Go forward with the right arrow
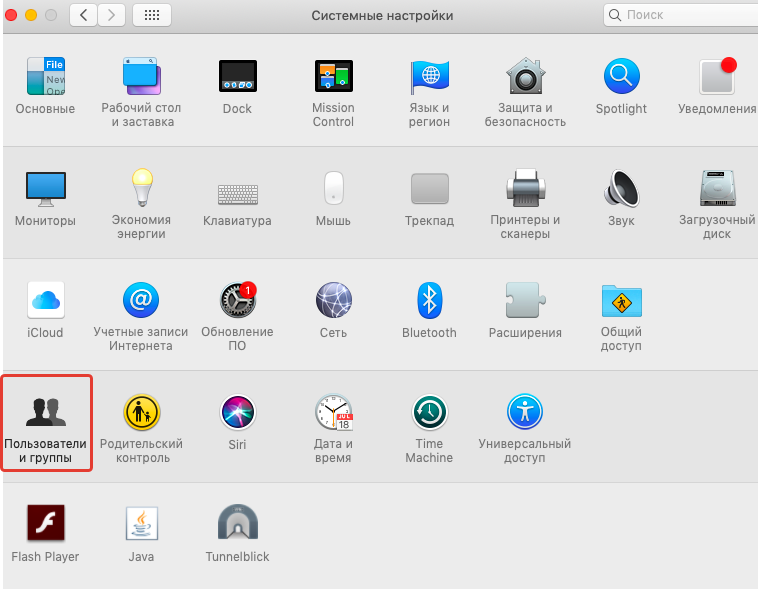This screenshot has height=589, width=758. pyautogui.click(x=112, y=15)
